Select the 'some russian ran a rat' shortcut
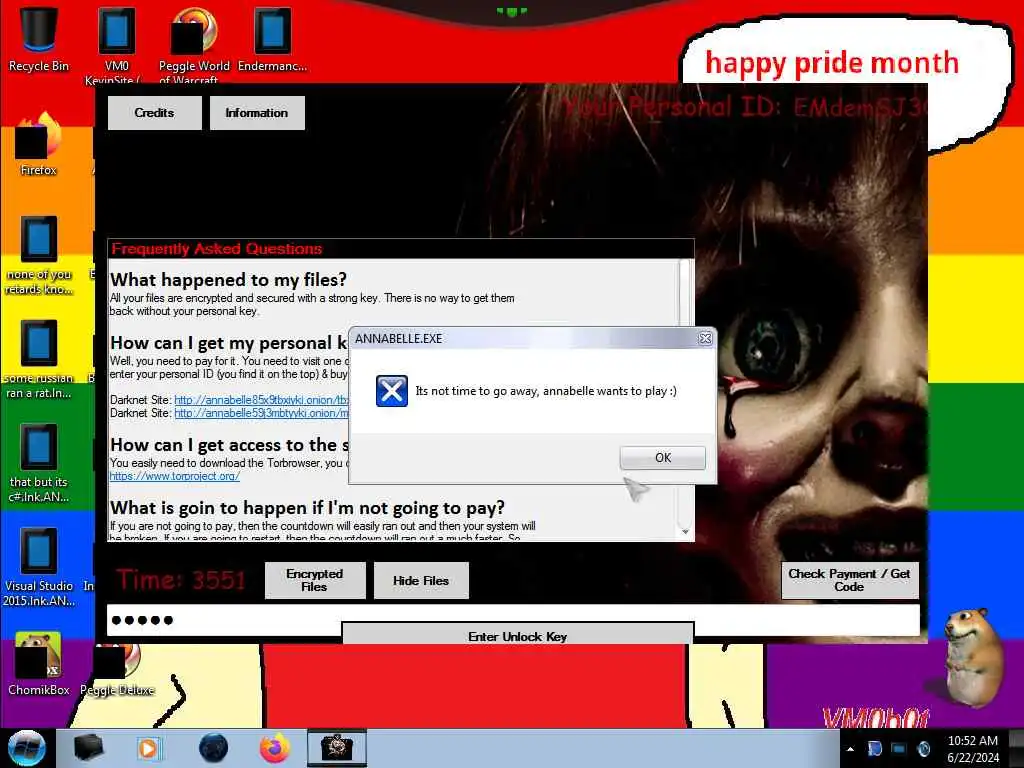 click(x=39, y=359)
